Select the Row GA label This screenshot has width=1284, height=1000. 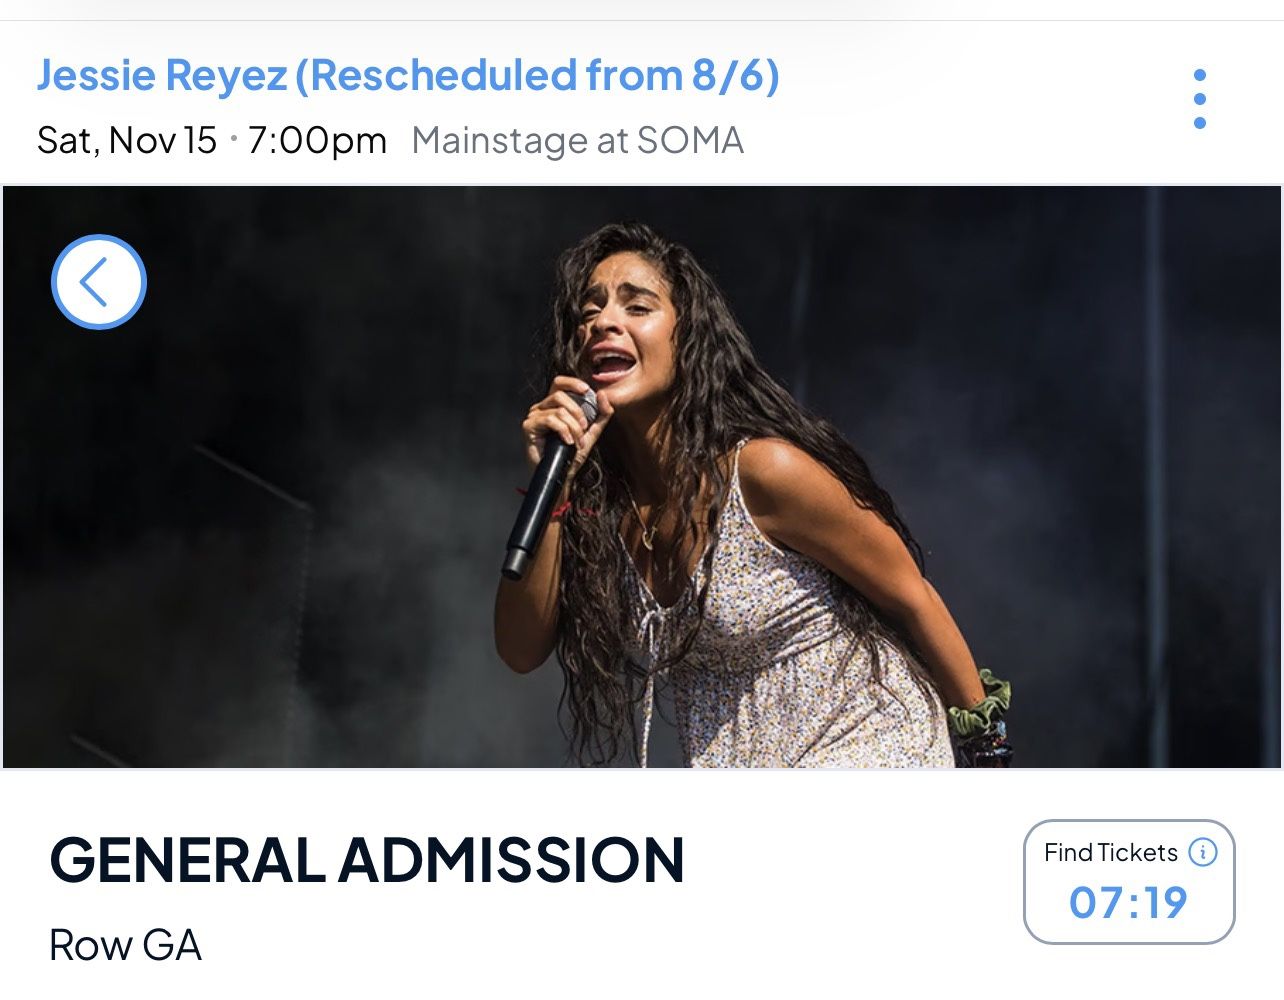(125, 945)
